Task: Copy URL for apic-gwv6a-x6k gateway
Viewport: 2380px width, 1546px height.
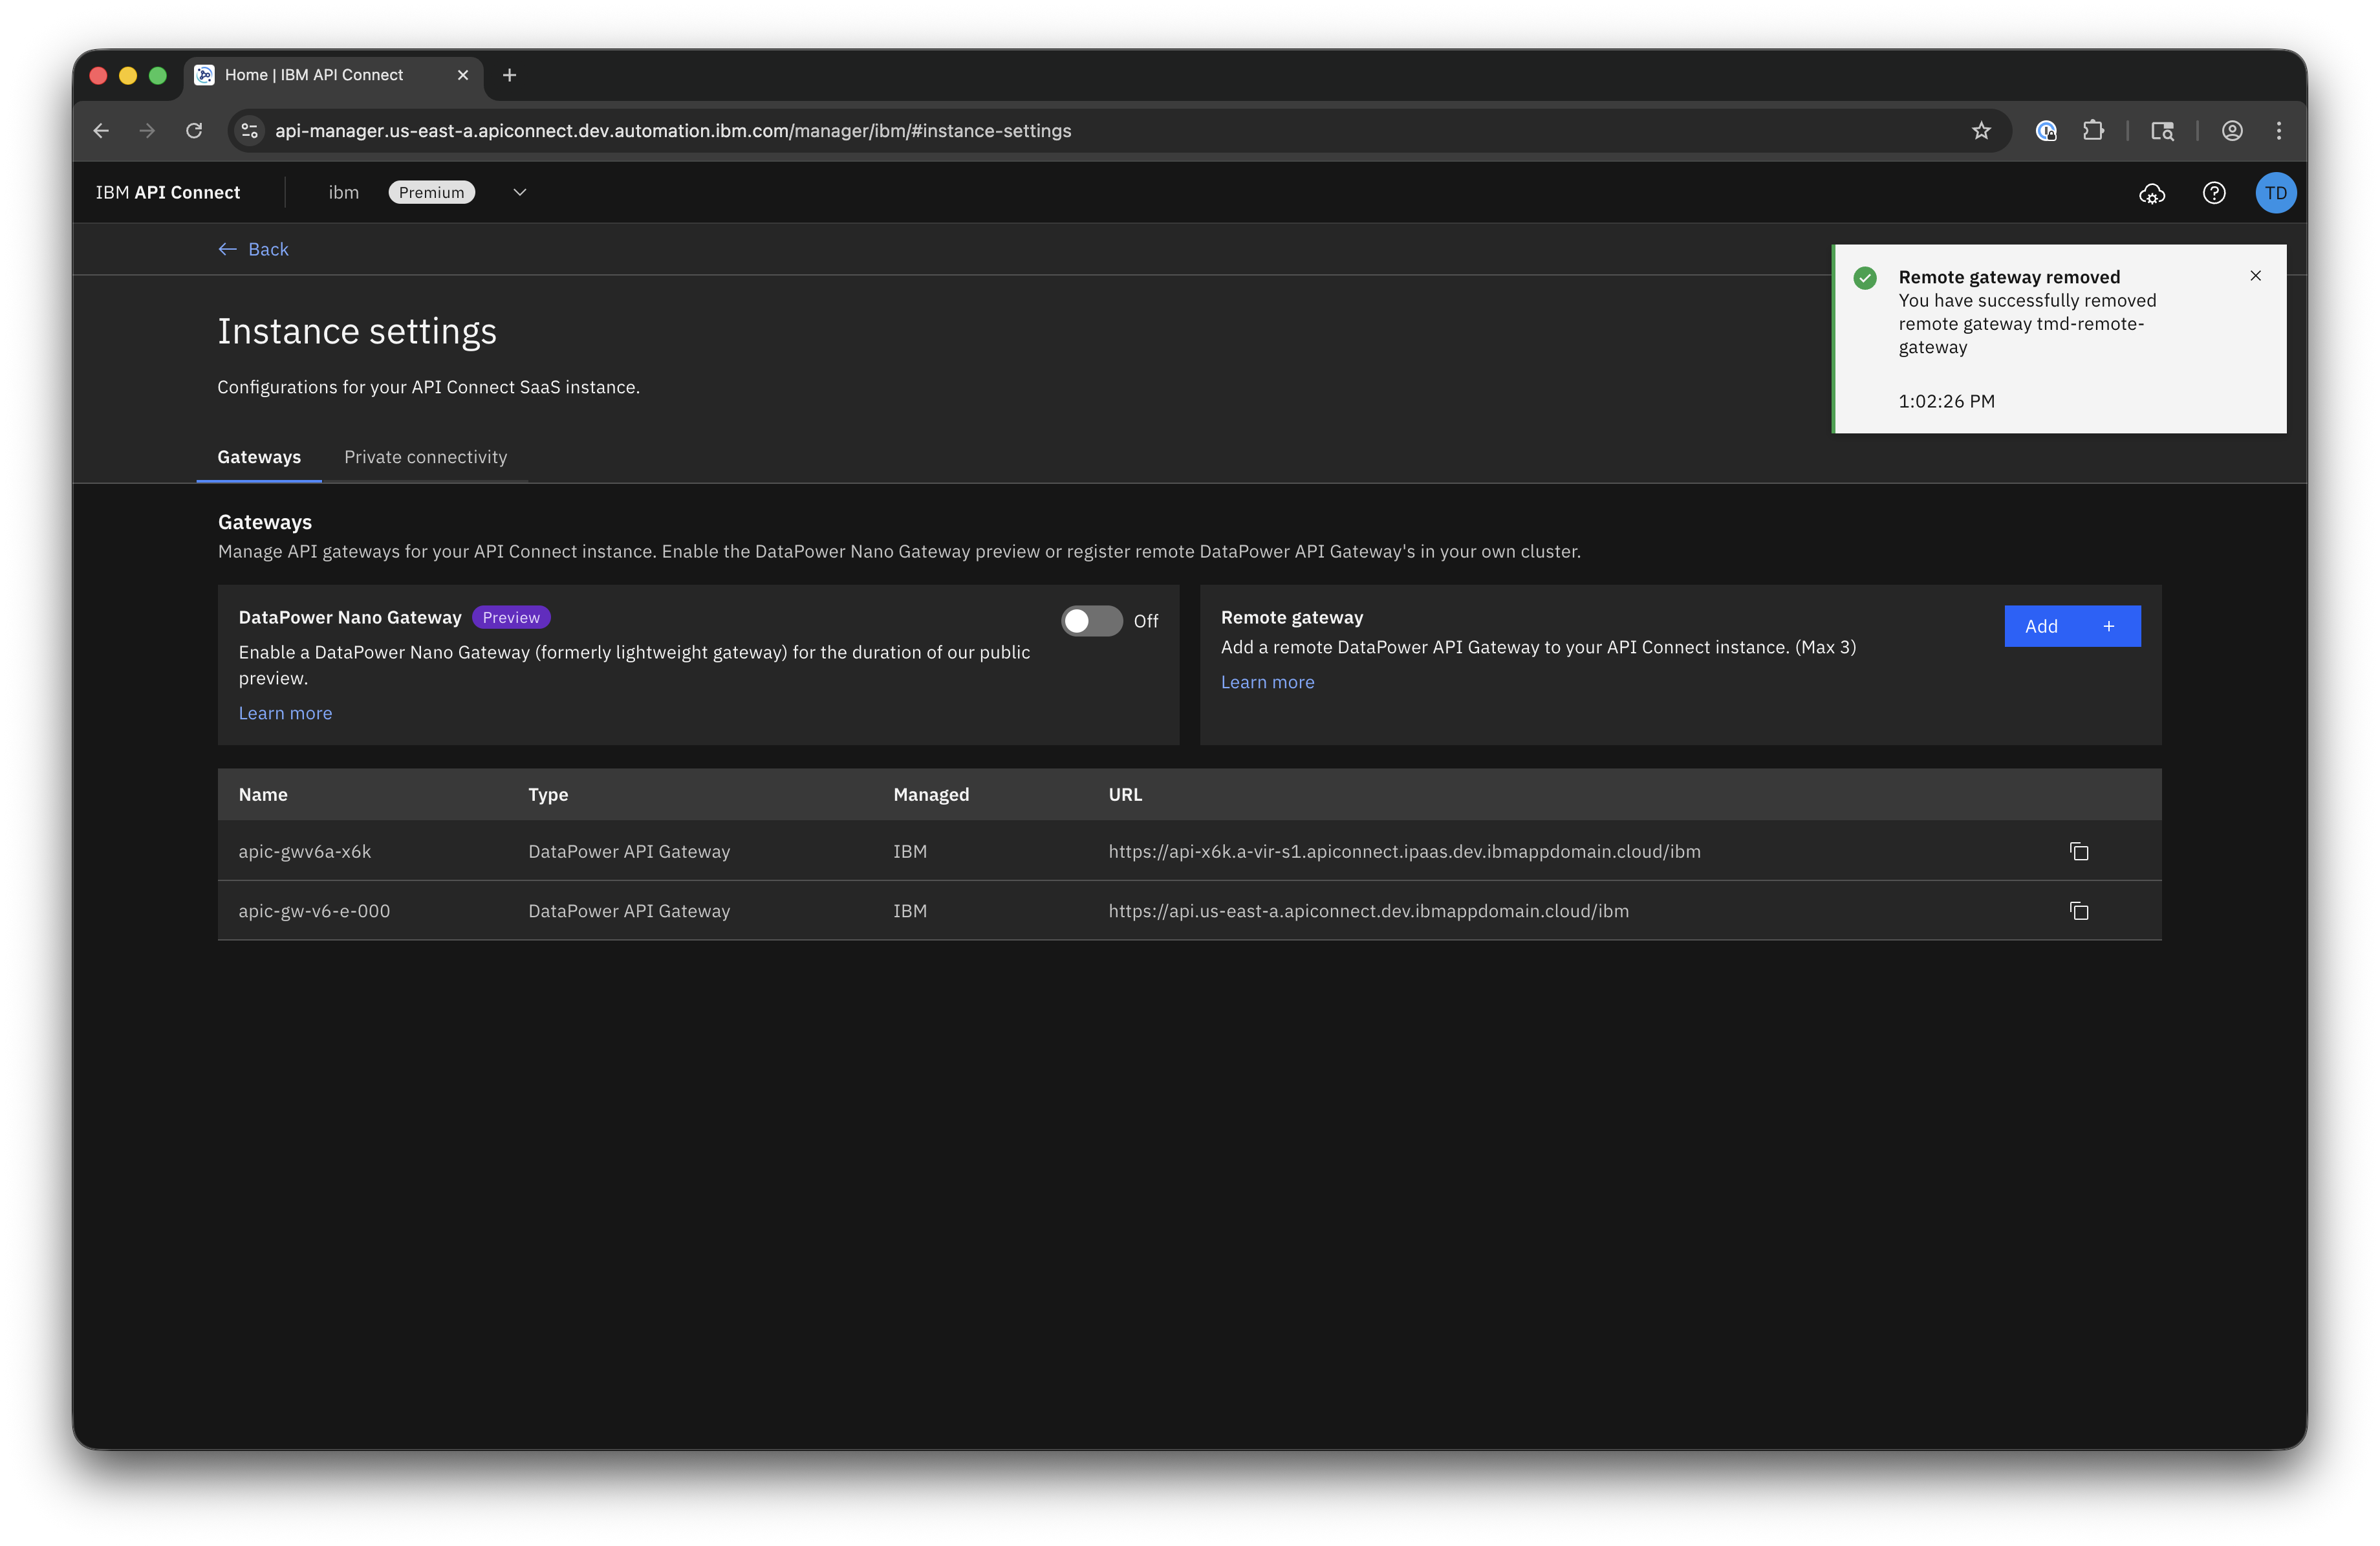Action: tap(2079, 851)
